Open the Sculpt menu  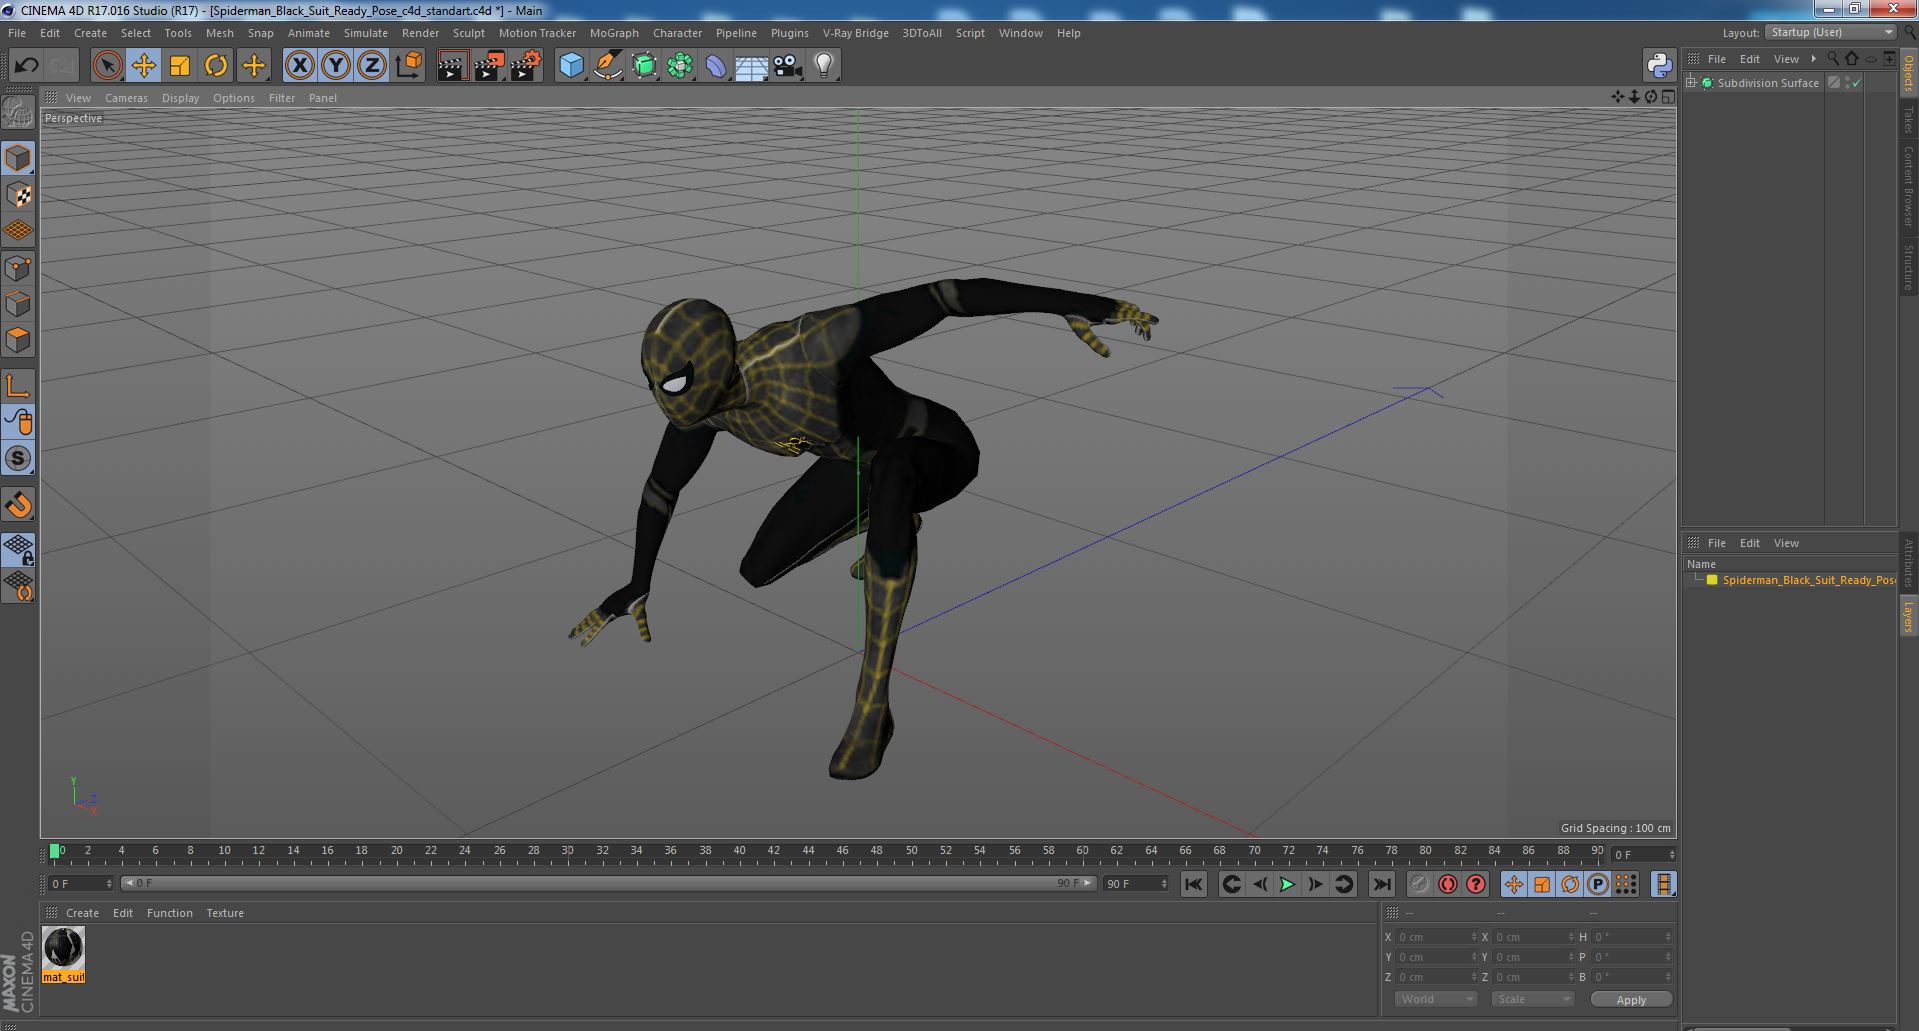click(468, 33)
